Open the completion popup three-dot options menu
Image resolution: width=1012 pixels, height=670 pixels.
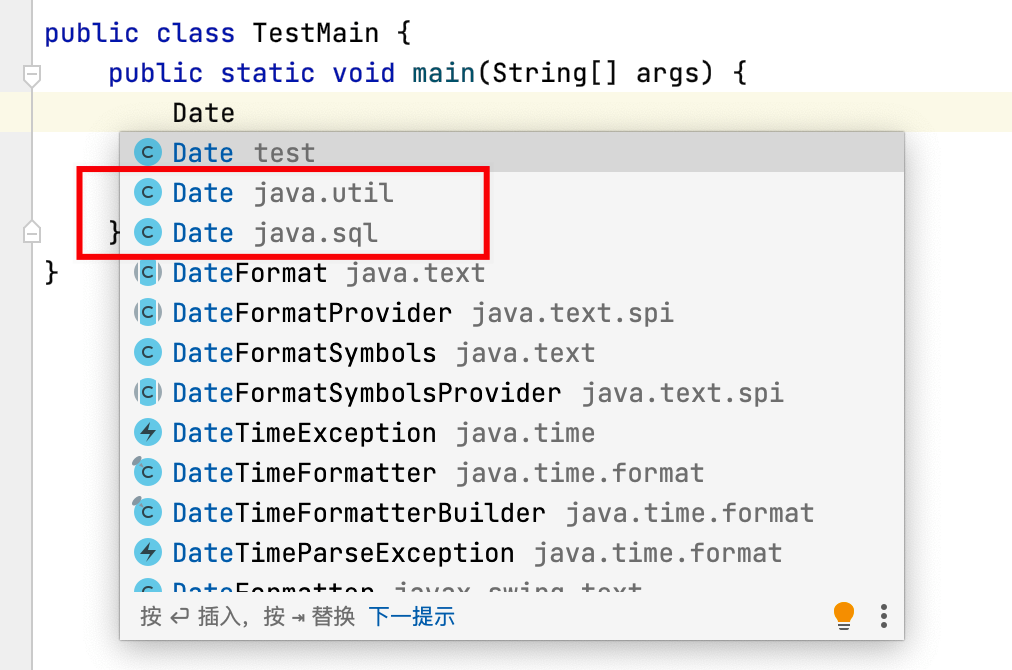[883, 615]
